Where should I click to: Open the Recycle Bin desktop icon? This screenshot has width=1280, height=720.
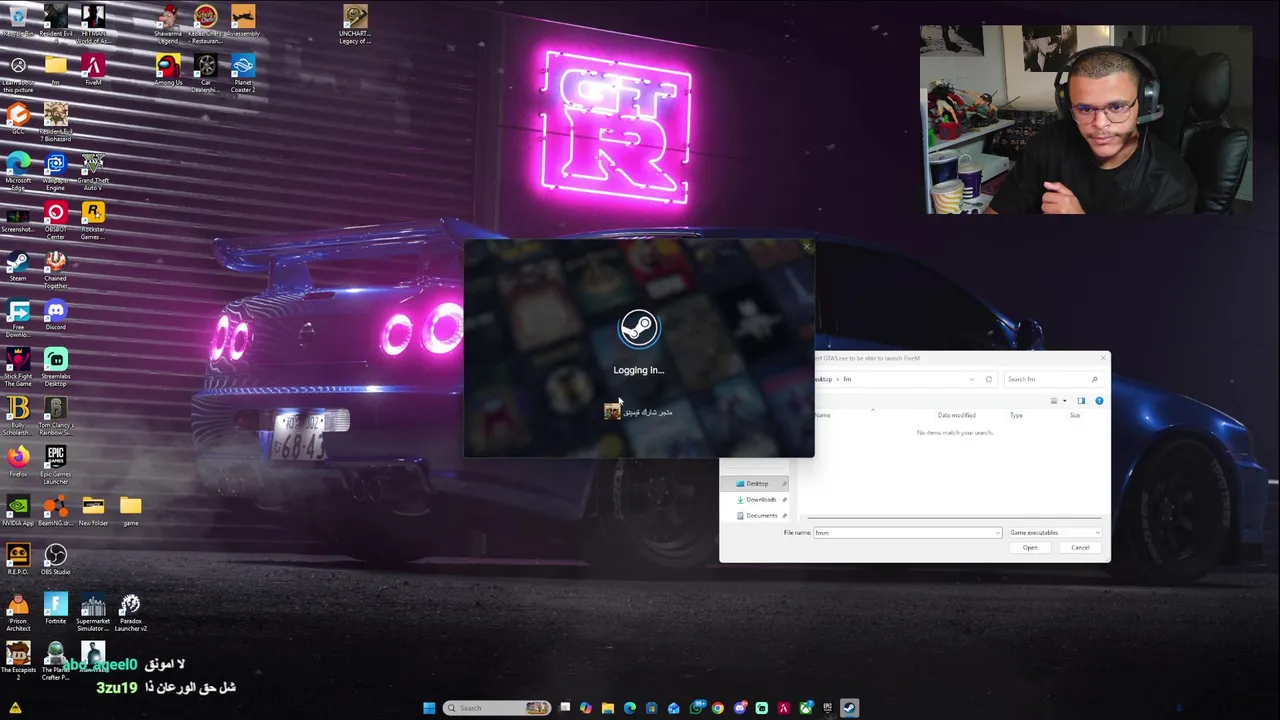(18, 22)
